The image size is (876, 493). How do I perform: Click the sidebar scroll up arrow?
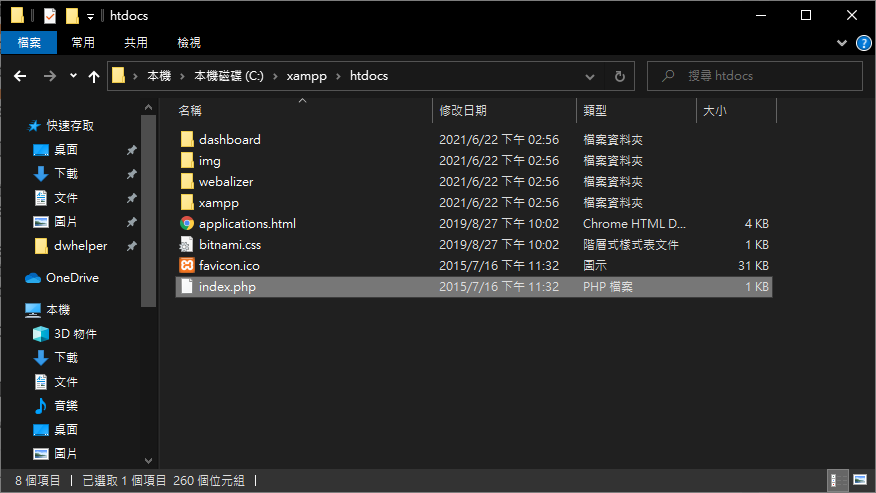149,108
